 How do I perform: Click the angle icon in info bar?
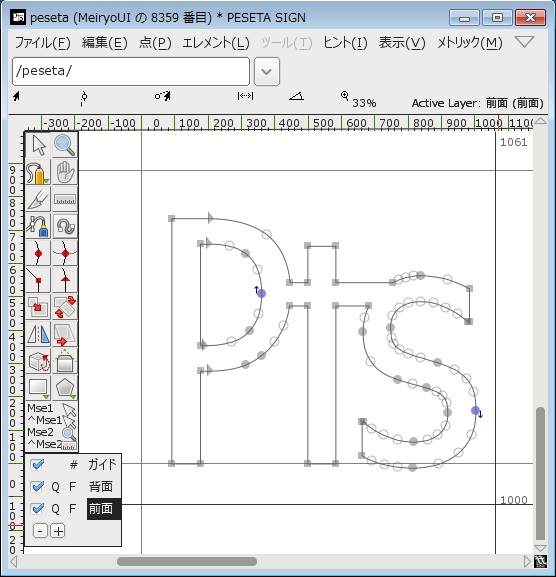(x=296, y=96)
